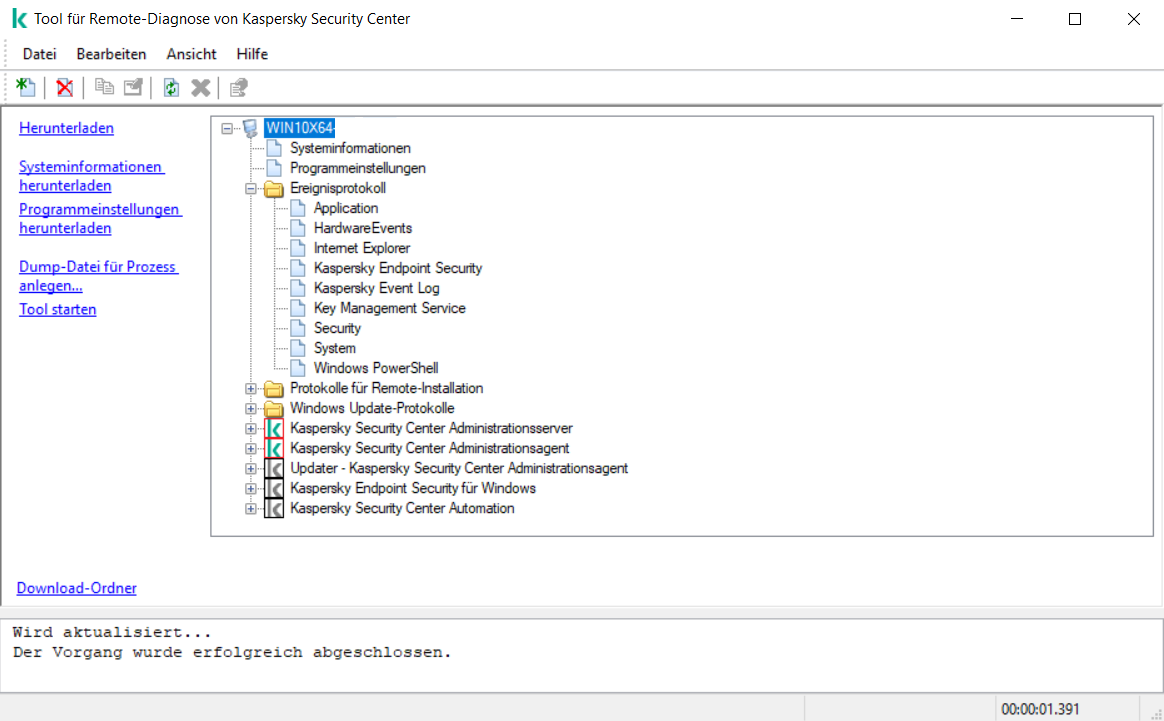Open the Datei menu

point(39,53)
